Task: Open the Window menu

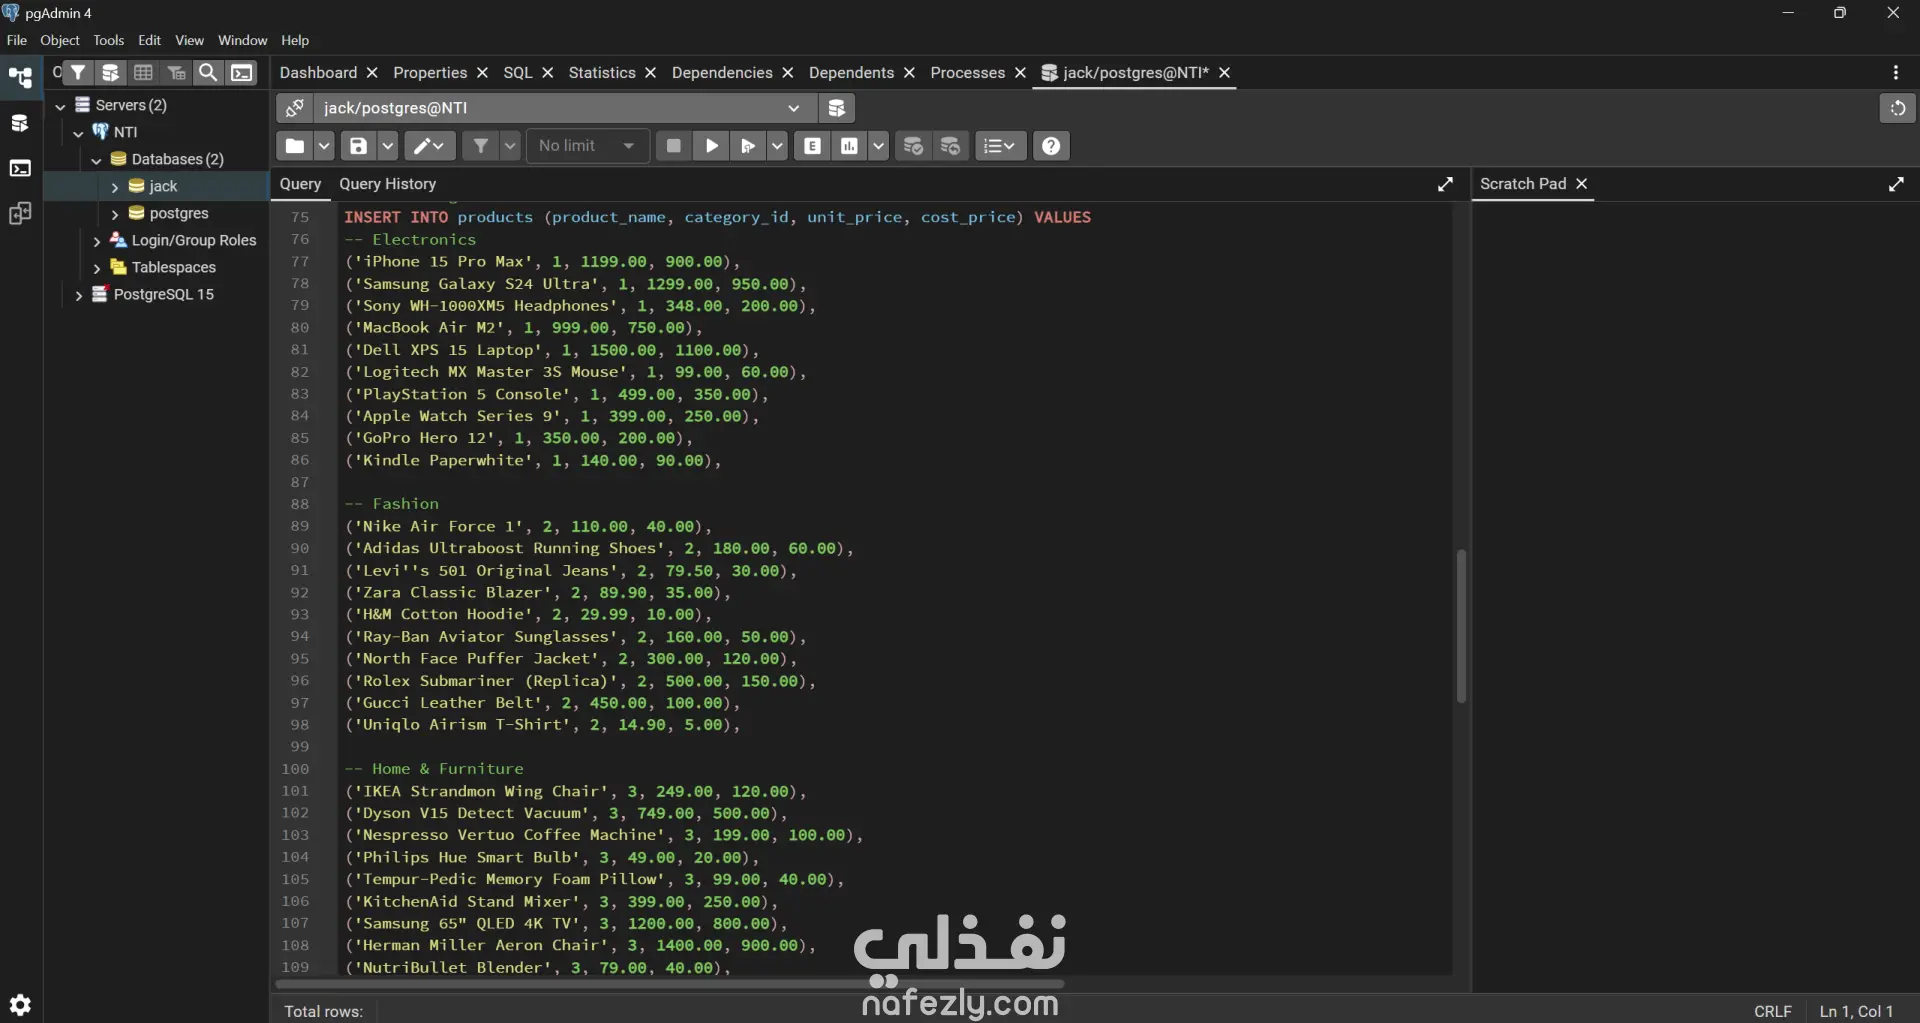Action: pos(243,40)
